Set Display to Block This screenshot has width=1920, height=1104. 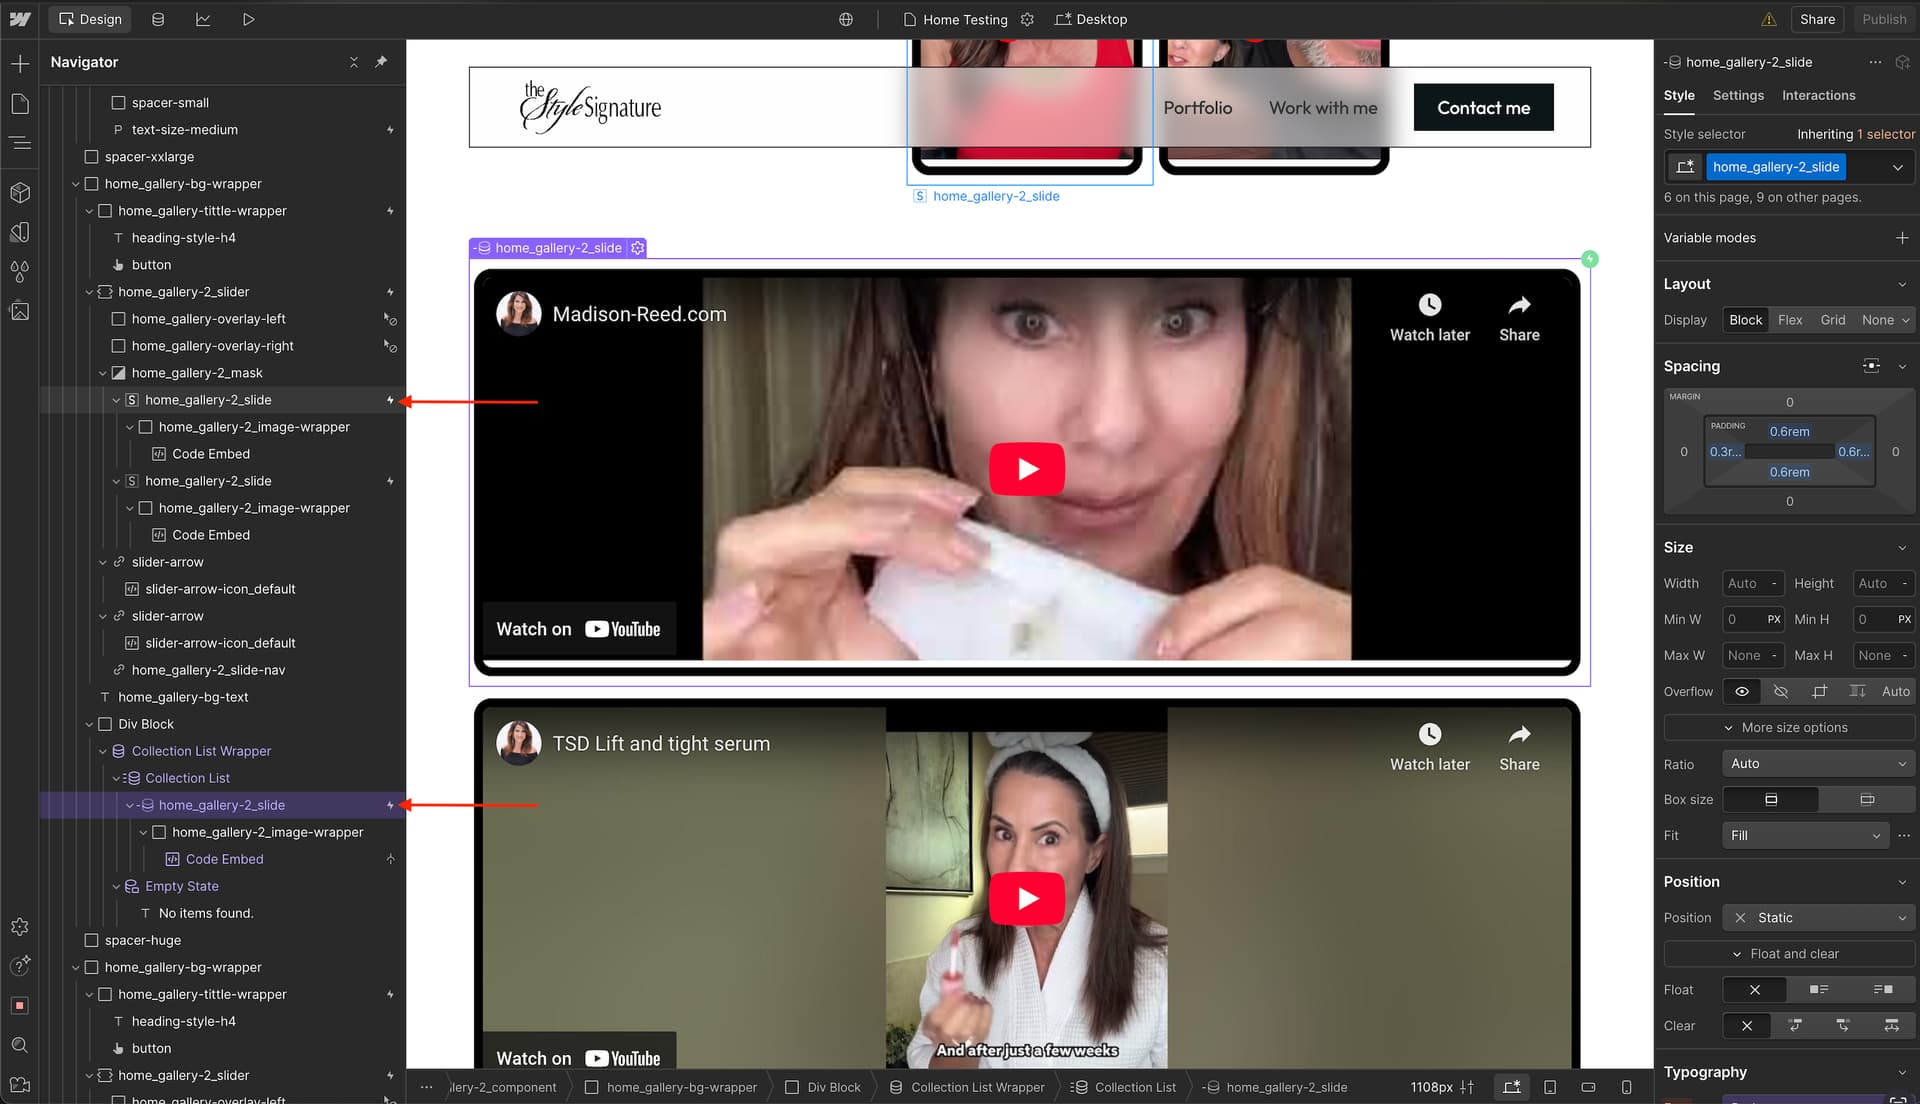(x=1745, y=320)
